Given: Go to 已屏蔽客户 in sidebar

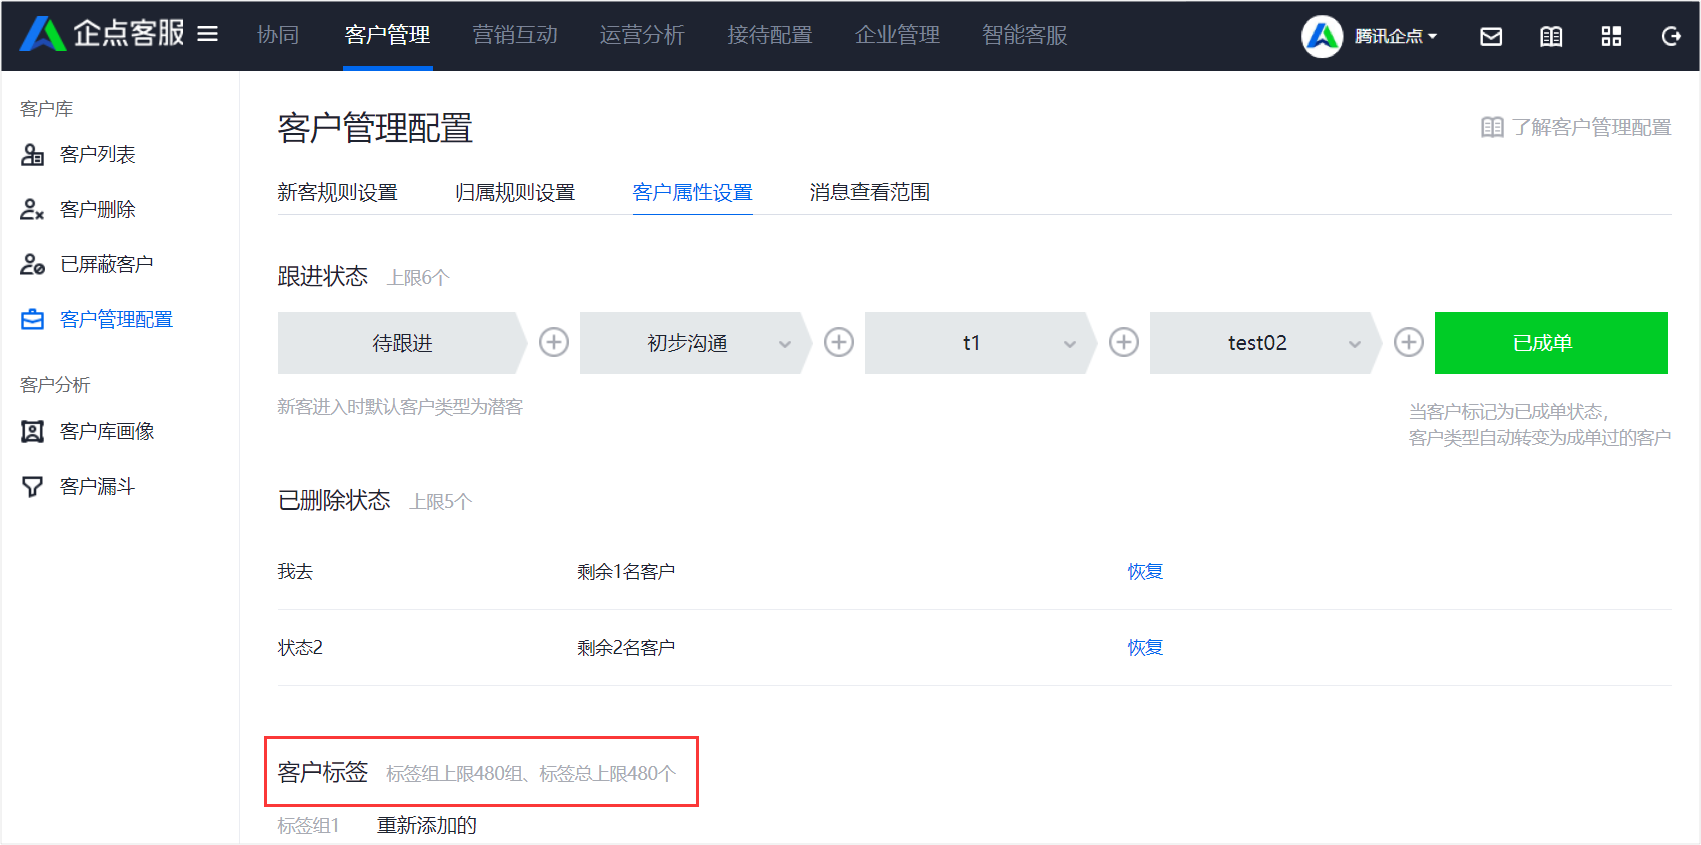Looking at the screenshot, I should point(106,264).
